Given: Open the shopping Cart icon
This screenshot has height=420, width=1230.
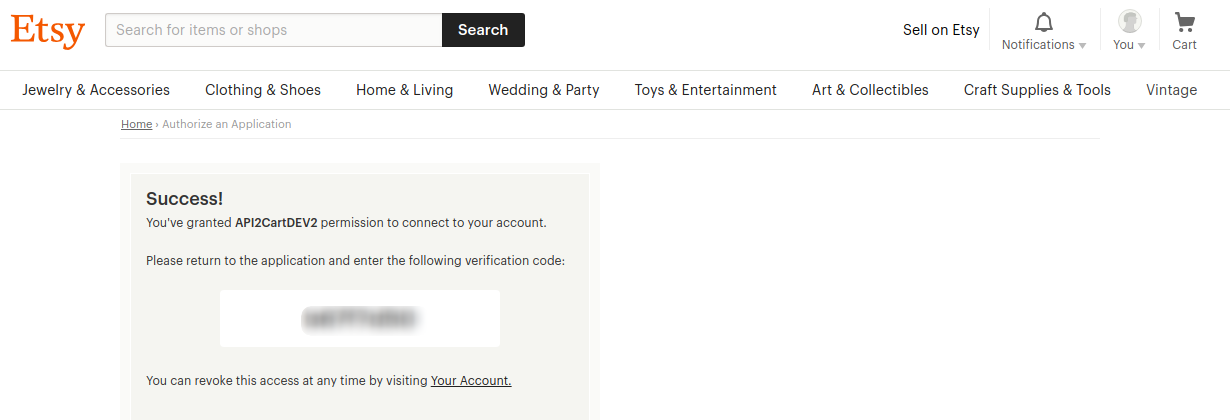Looking at the screenshot, I should pos(1185,22).
